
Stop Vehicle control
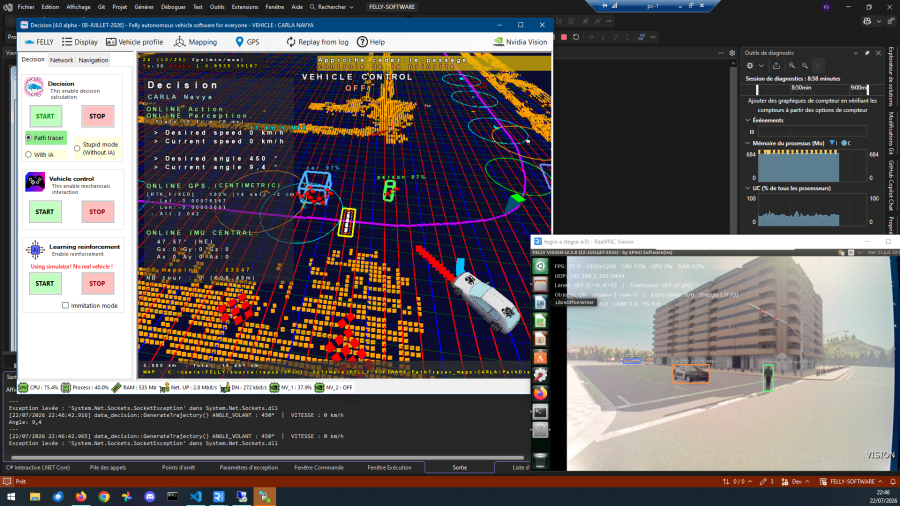(x=98, y=212)
